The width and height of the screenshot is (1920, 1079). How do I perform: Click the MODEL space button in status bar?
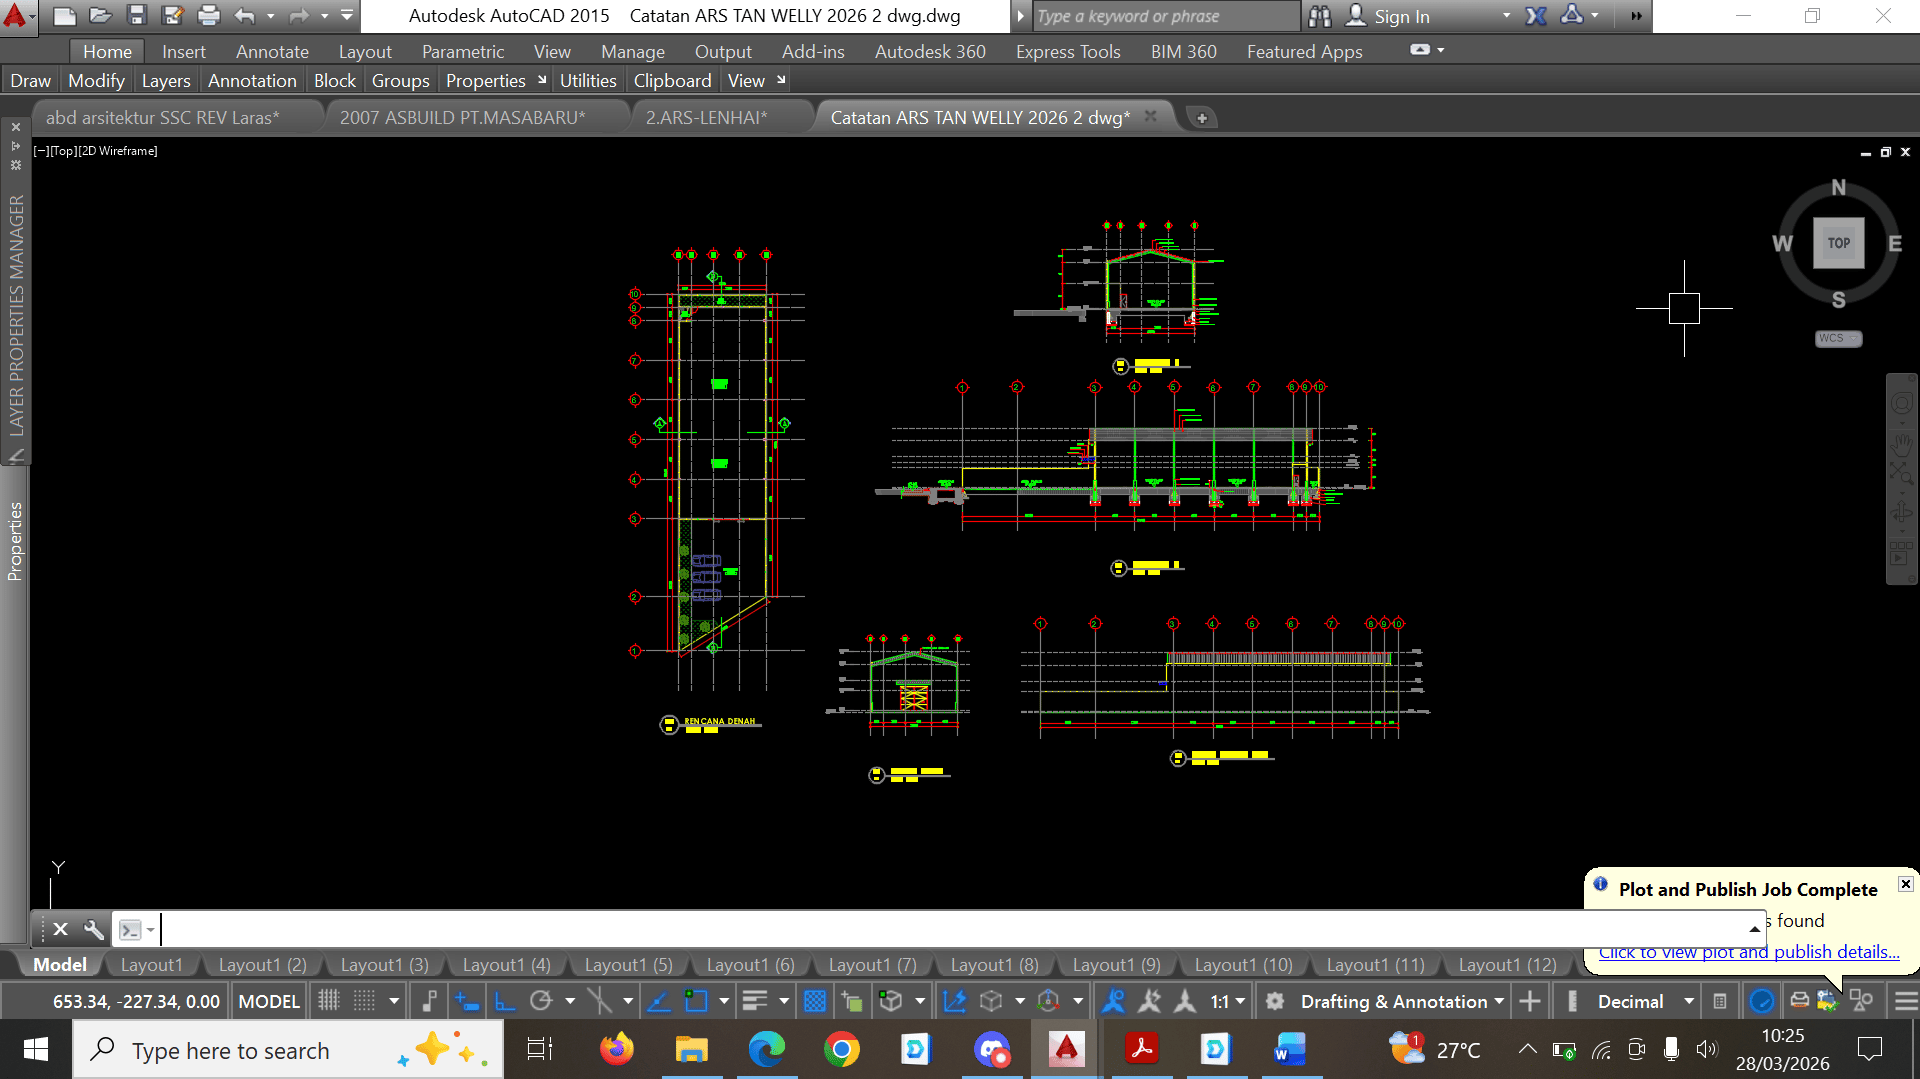point(268,1001)
